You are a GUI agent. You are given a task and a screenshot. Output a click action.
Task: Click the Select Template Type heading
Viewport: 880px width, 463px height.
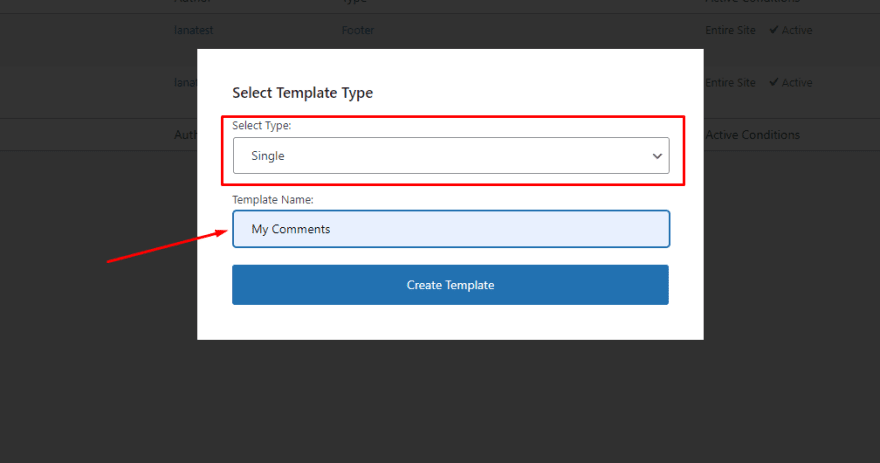(x=302, y=93)
